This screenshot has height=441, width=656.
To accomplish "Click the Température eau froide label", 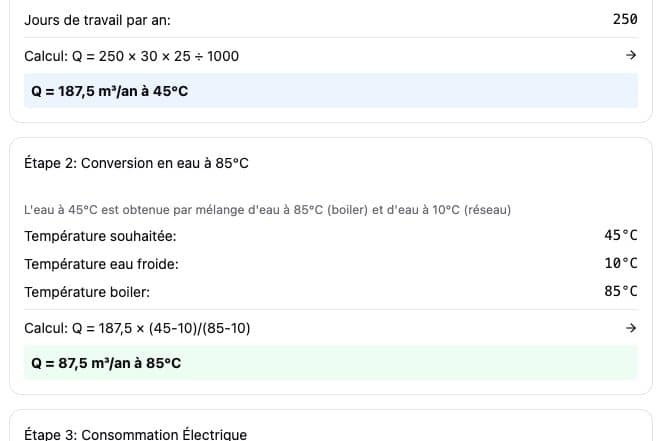I will (101, 264).
